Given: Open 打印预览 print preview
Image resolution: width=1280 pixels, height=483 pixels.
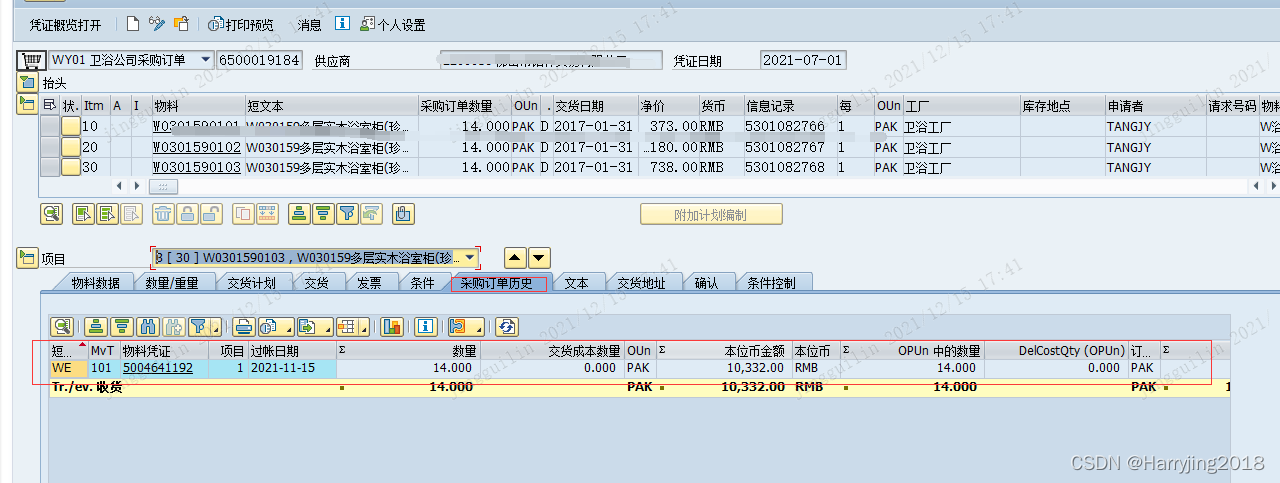Looking at the screenshot, I should tap(241, 24).
